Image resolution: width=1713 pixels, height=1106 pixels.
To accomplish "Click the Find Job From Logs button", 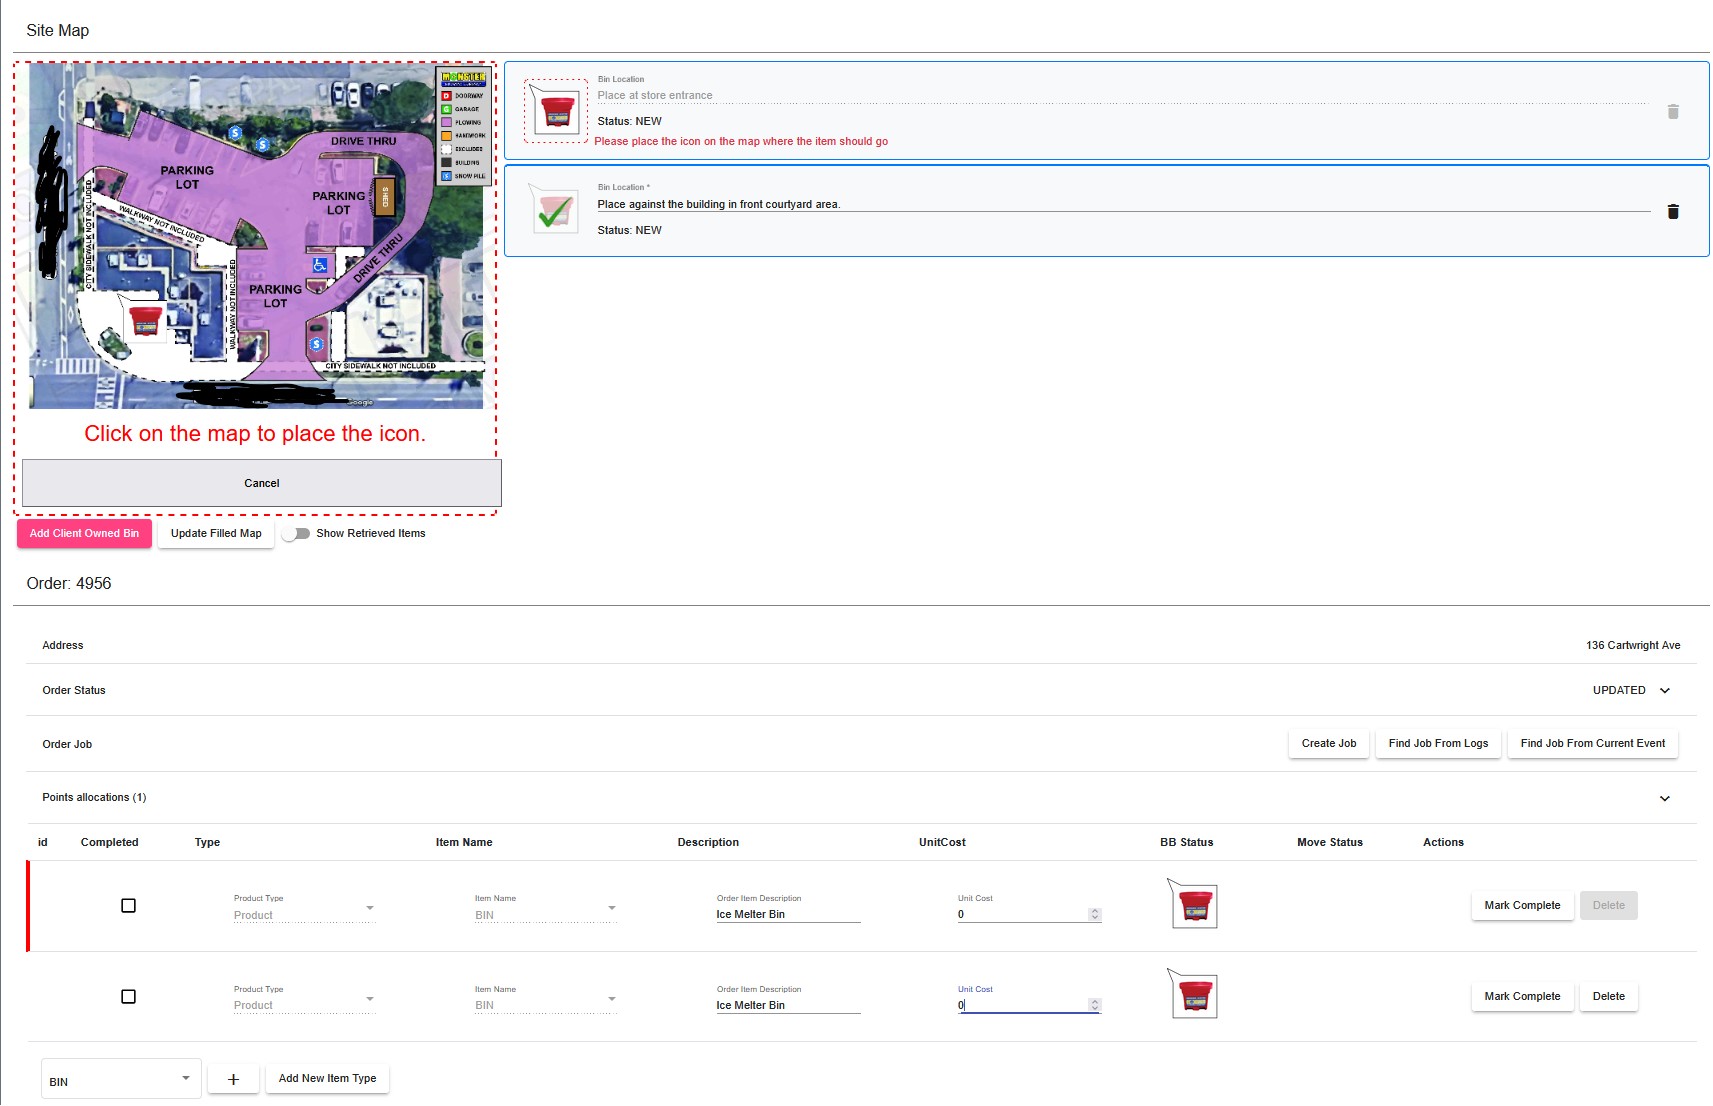I will (1437, 744).
